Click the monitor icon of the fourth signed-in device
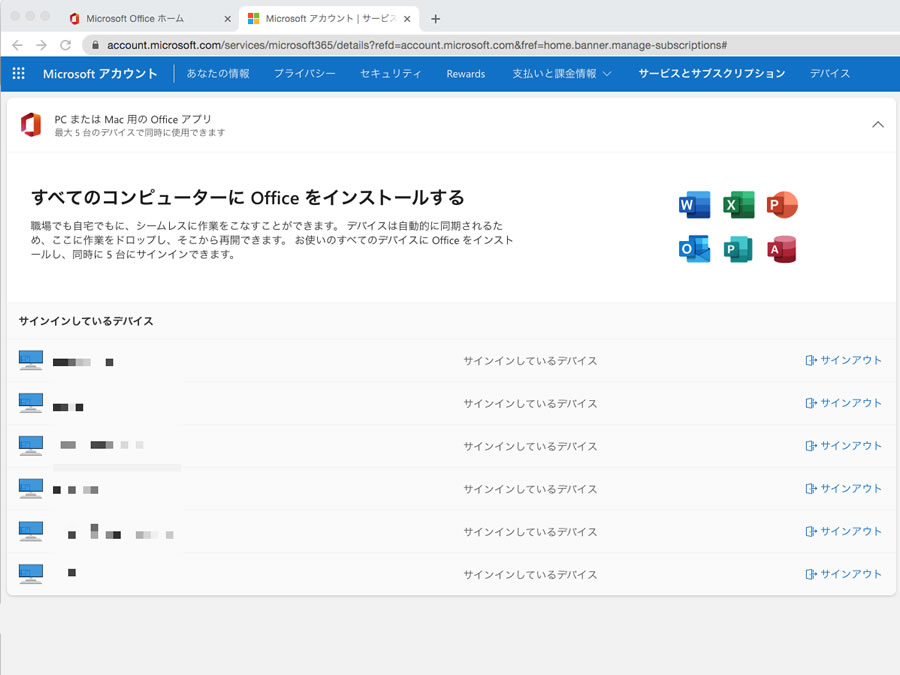Screen dimensions: 900x675 click(x=31, y=488)
